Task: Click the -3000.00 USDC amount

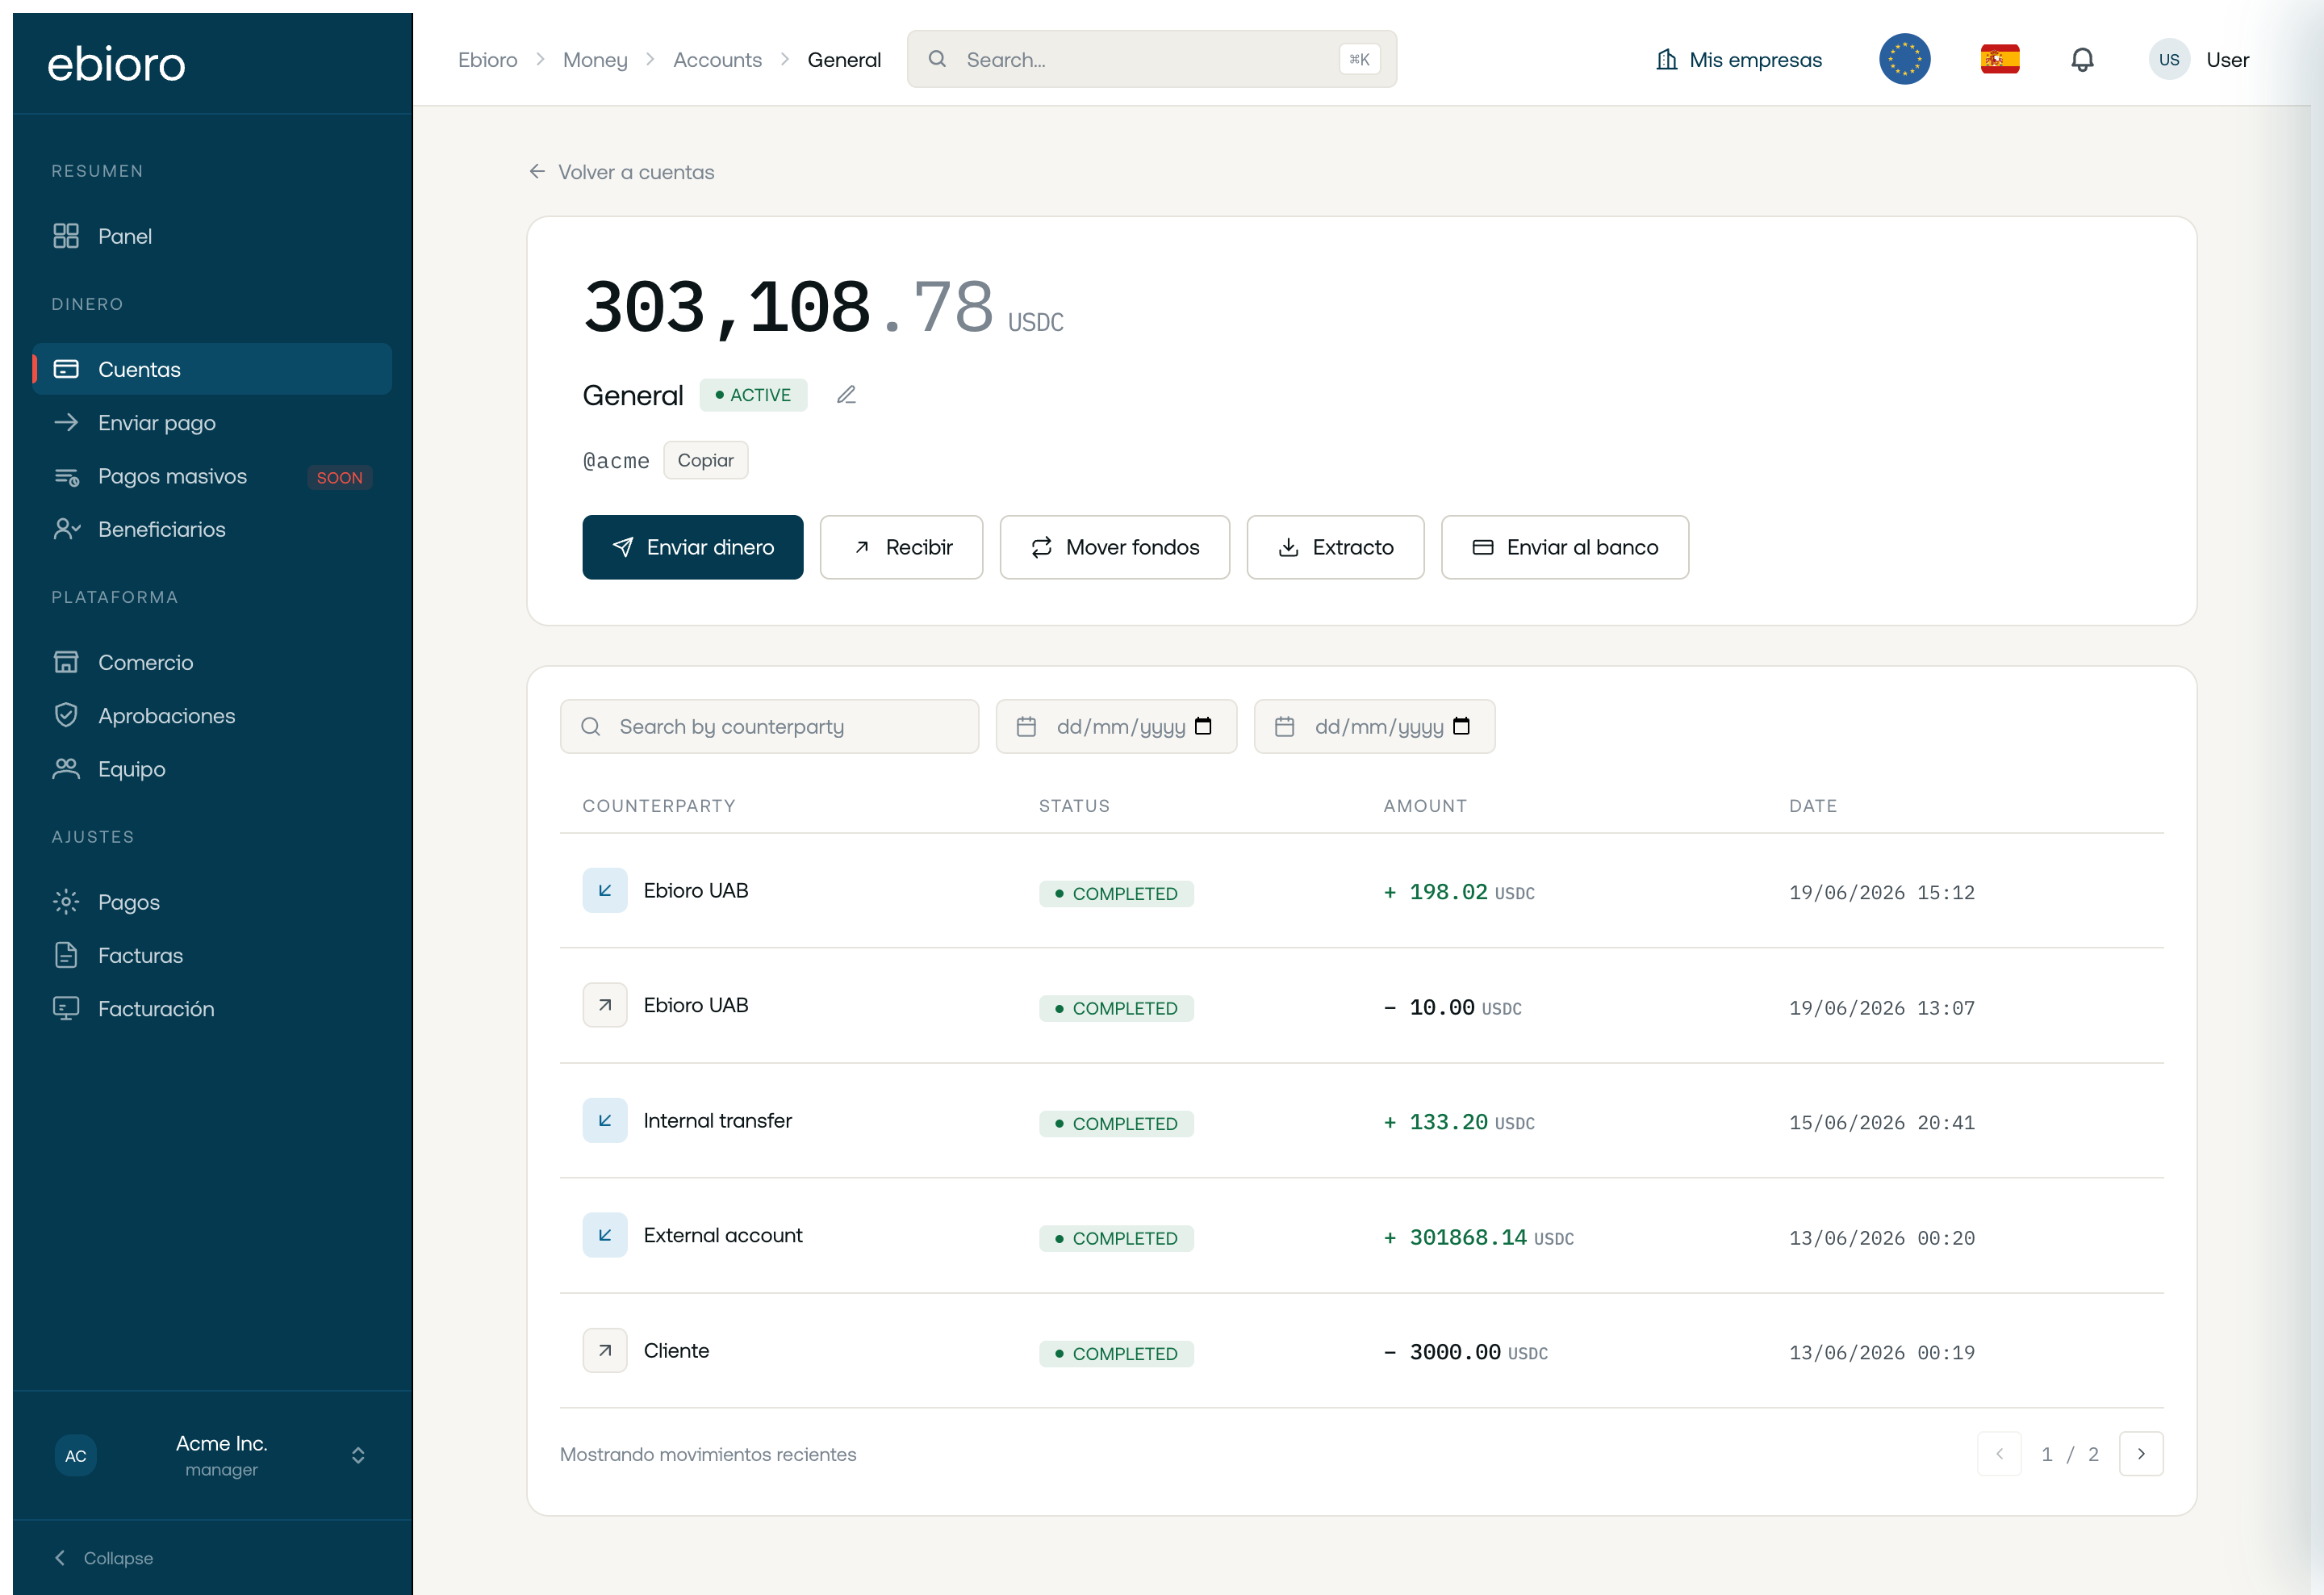Action: point(1465,1353)
